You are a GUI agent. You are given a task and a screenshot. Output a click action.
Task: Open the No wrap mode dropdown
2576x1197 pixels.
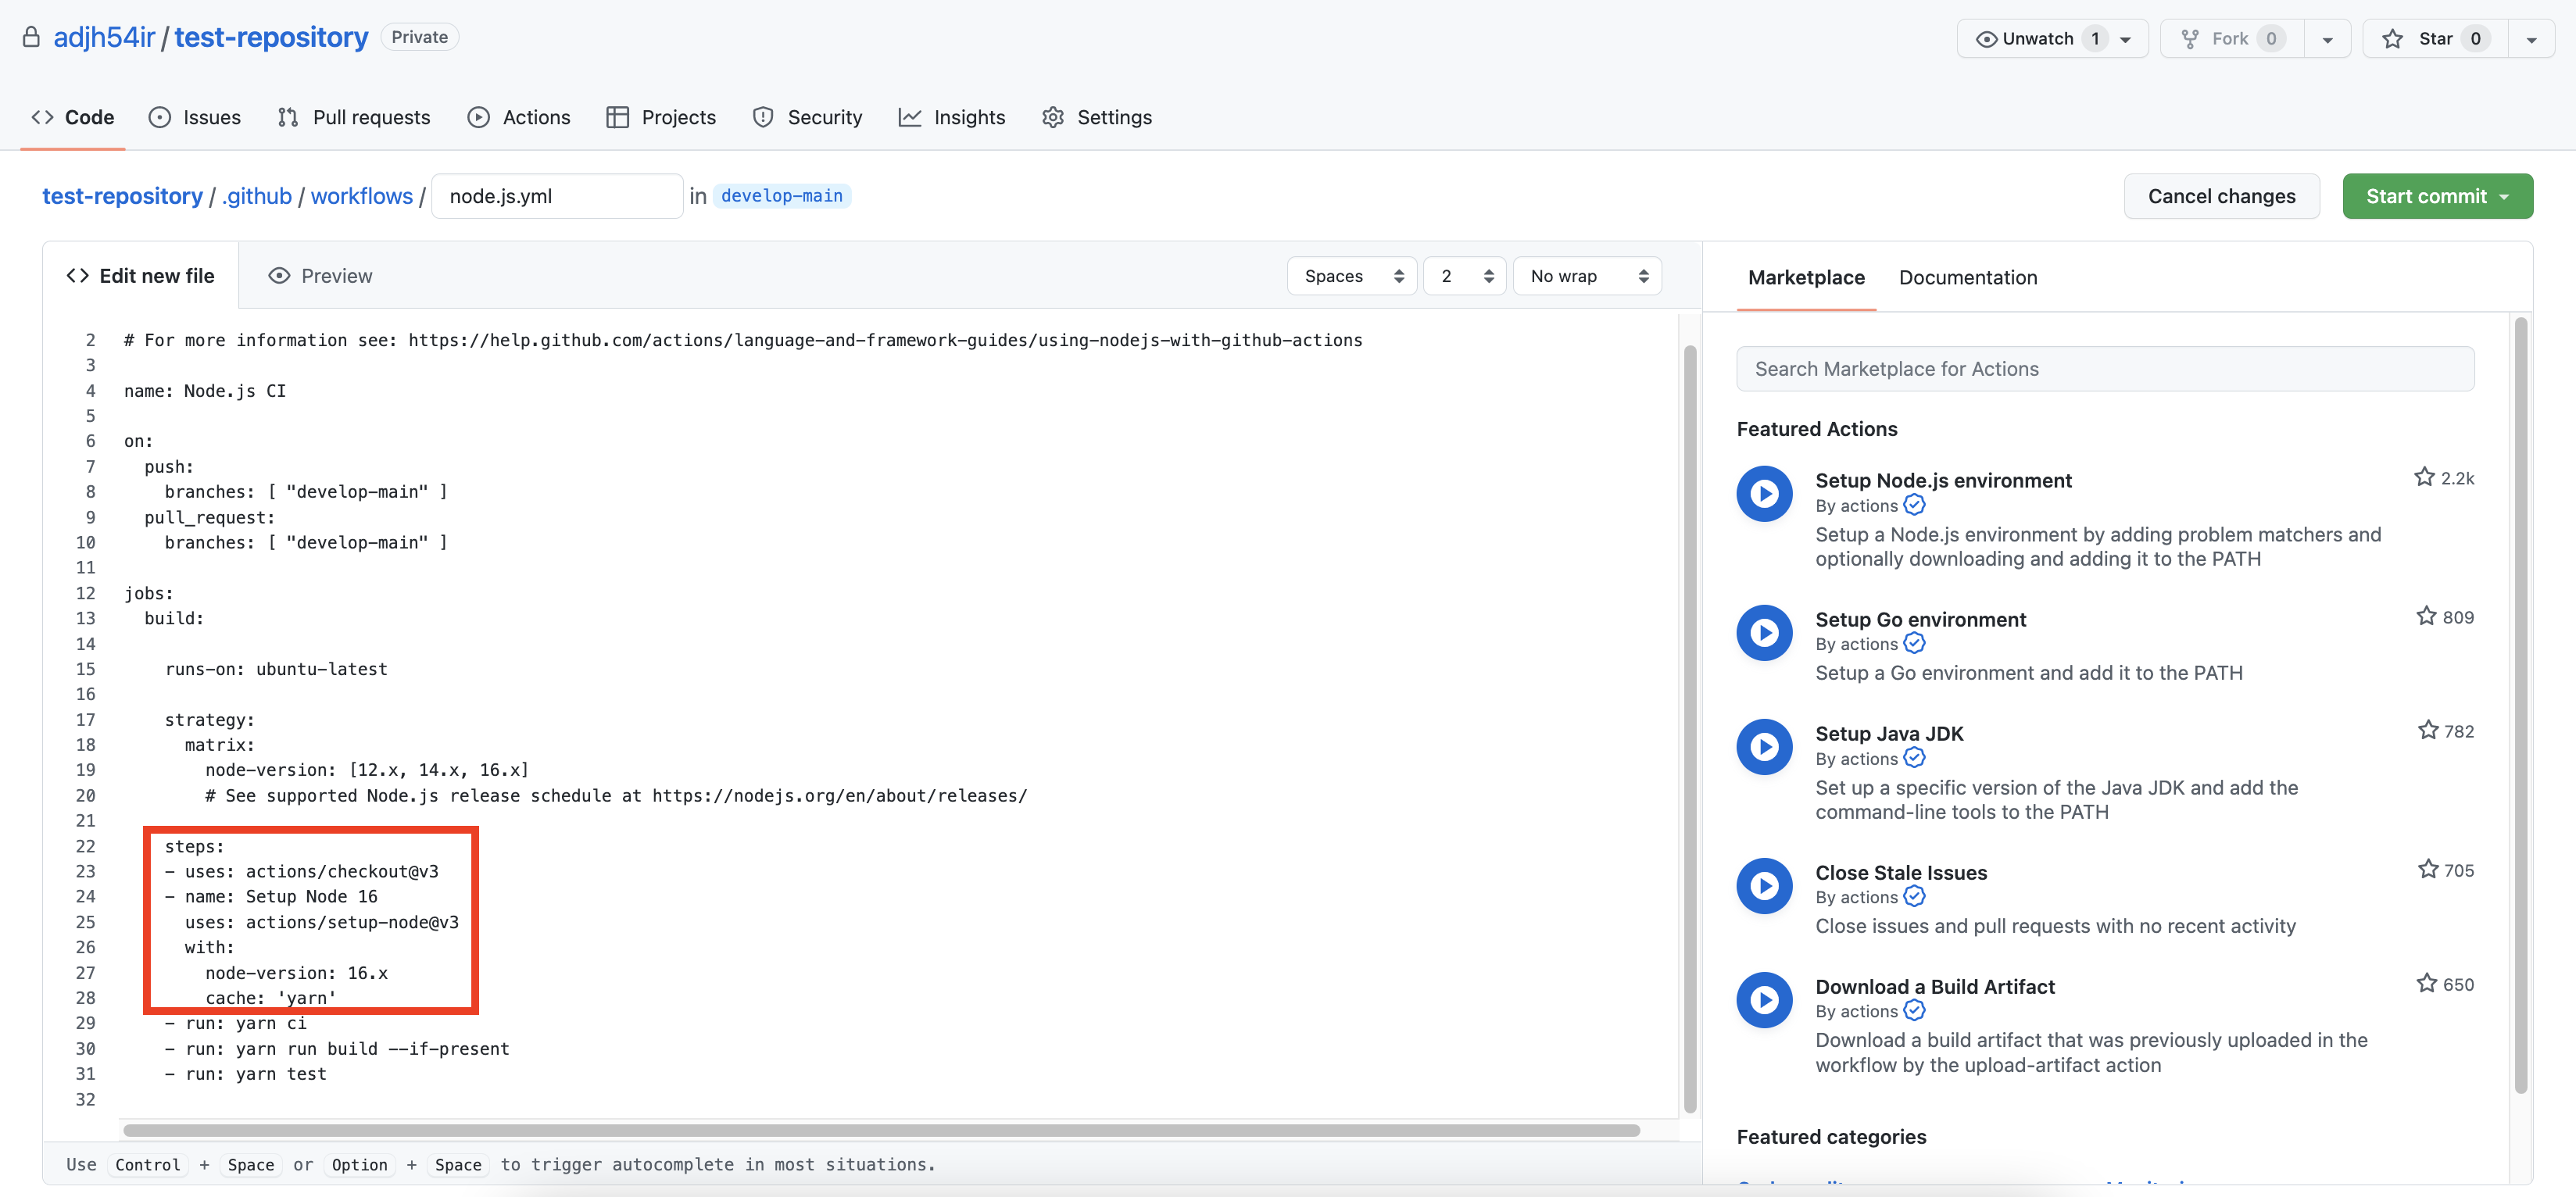(x=1587, y=276)
